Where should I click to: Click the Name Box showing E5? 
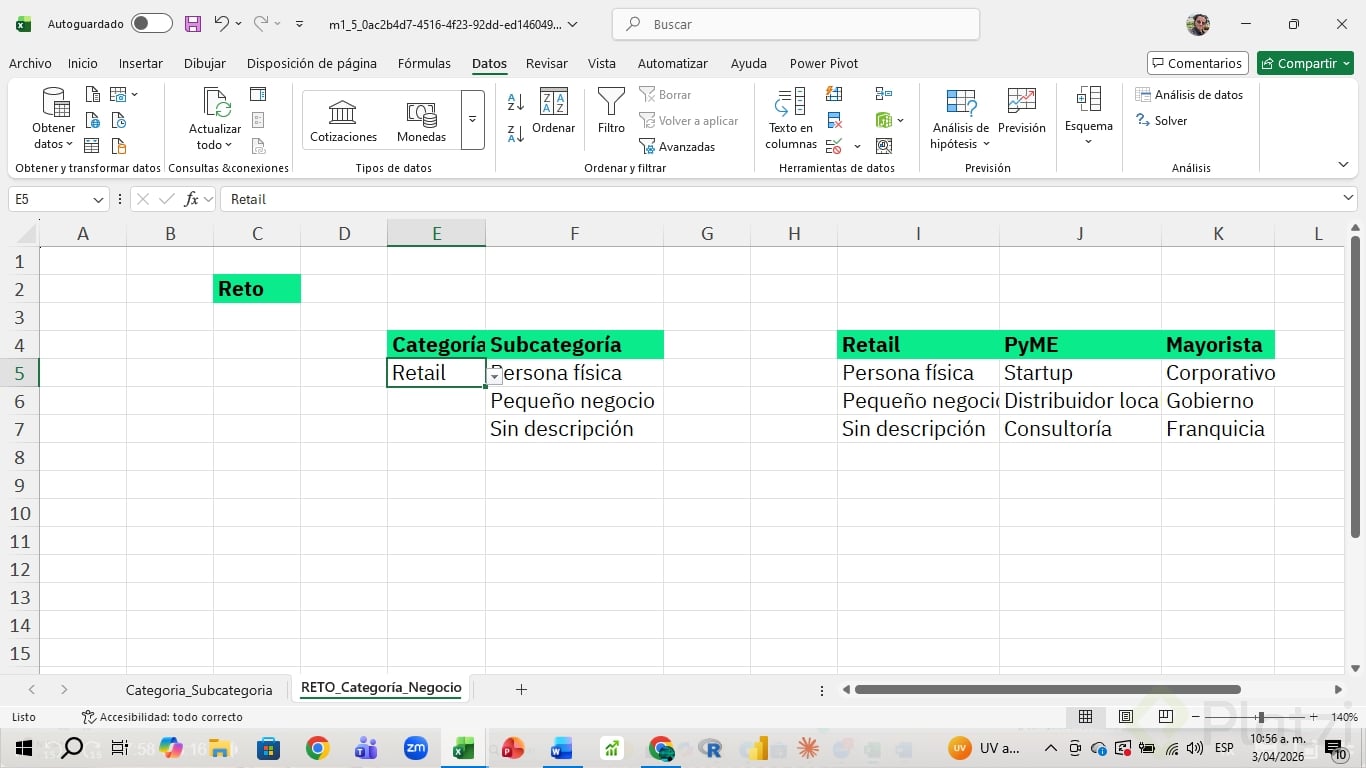coord(51,199)
